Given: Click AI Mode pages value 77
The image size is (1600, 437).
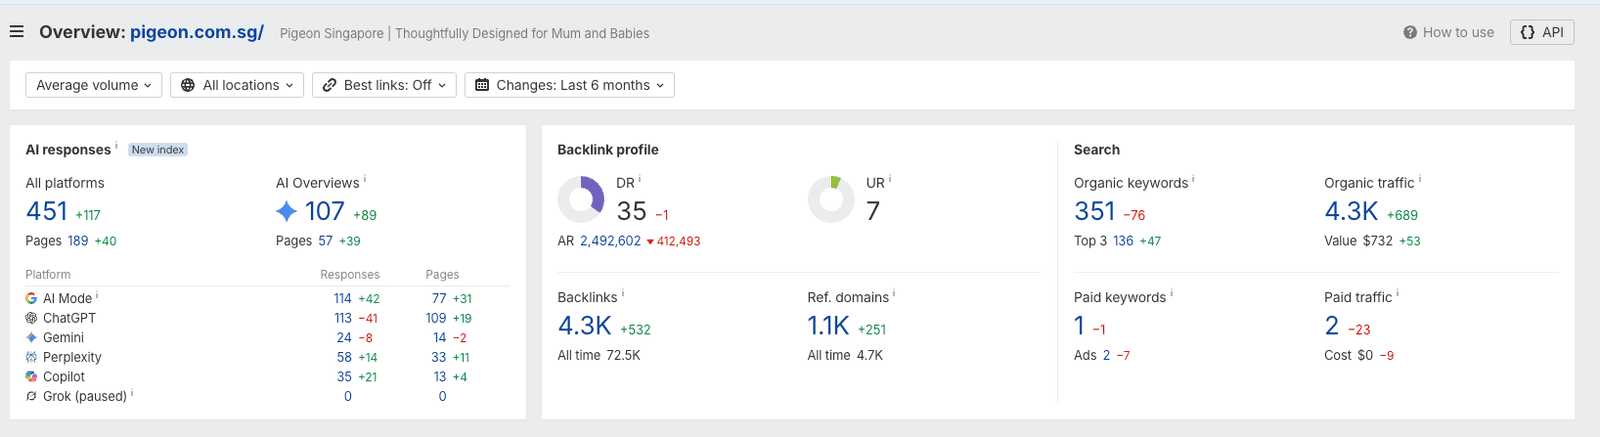Looking at the screenshot, I should pos(439,298).
